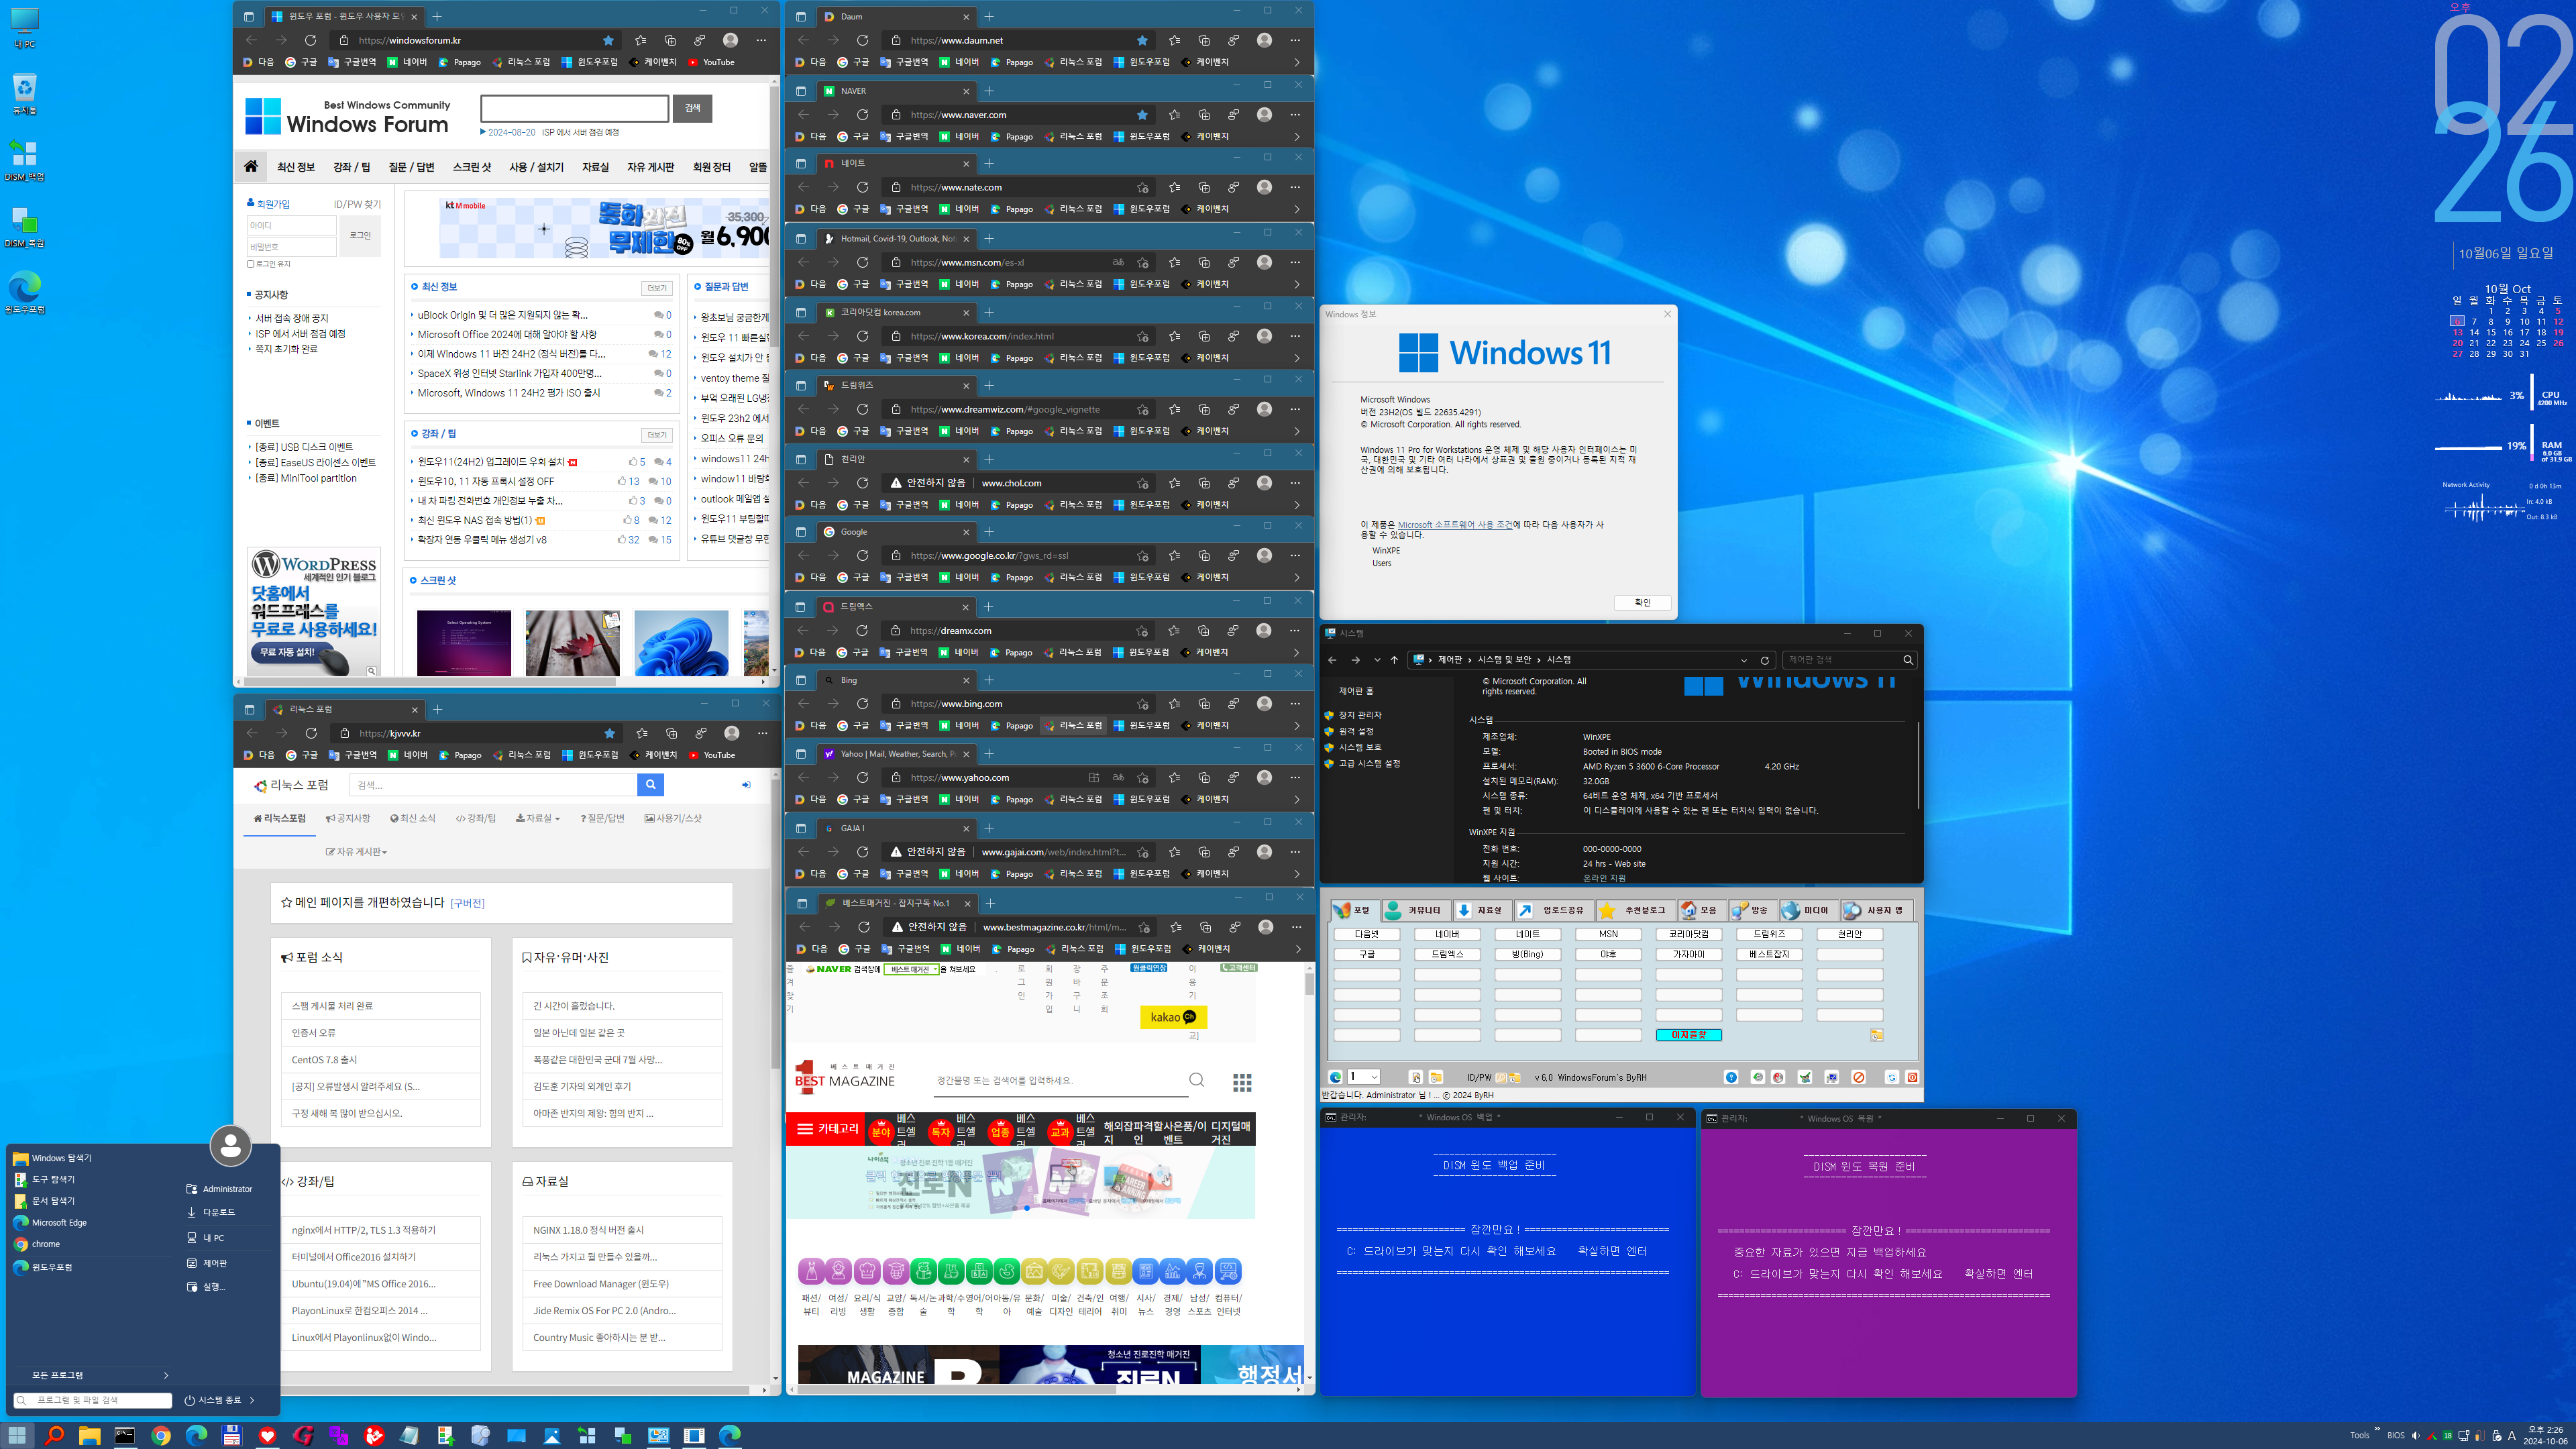Expand bookmarks overflow chevron in Daum window

click(1297, 62)
